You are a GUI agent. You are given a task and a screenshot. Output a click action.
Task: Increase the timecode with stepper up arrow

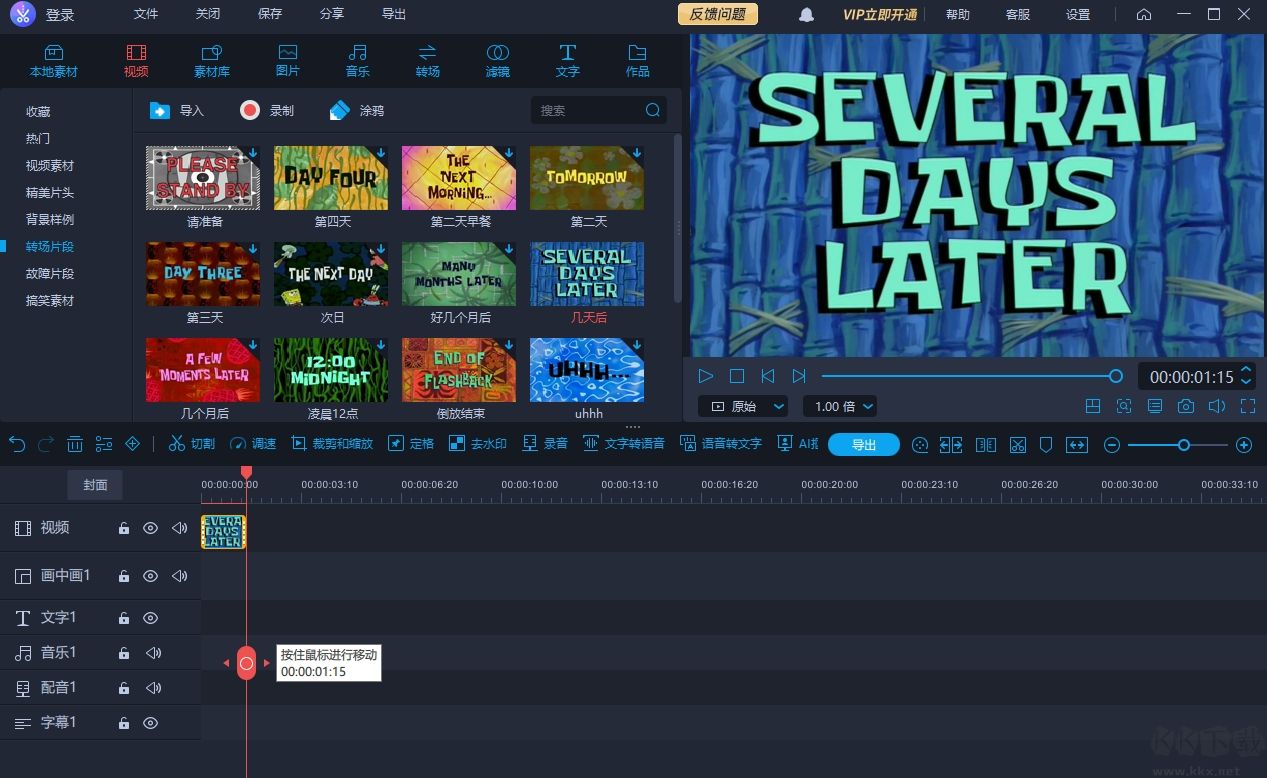point(1246,371)
